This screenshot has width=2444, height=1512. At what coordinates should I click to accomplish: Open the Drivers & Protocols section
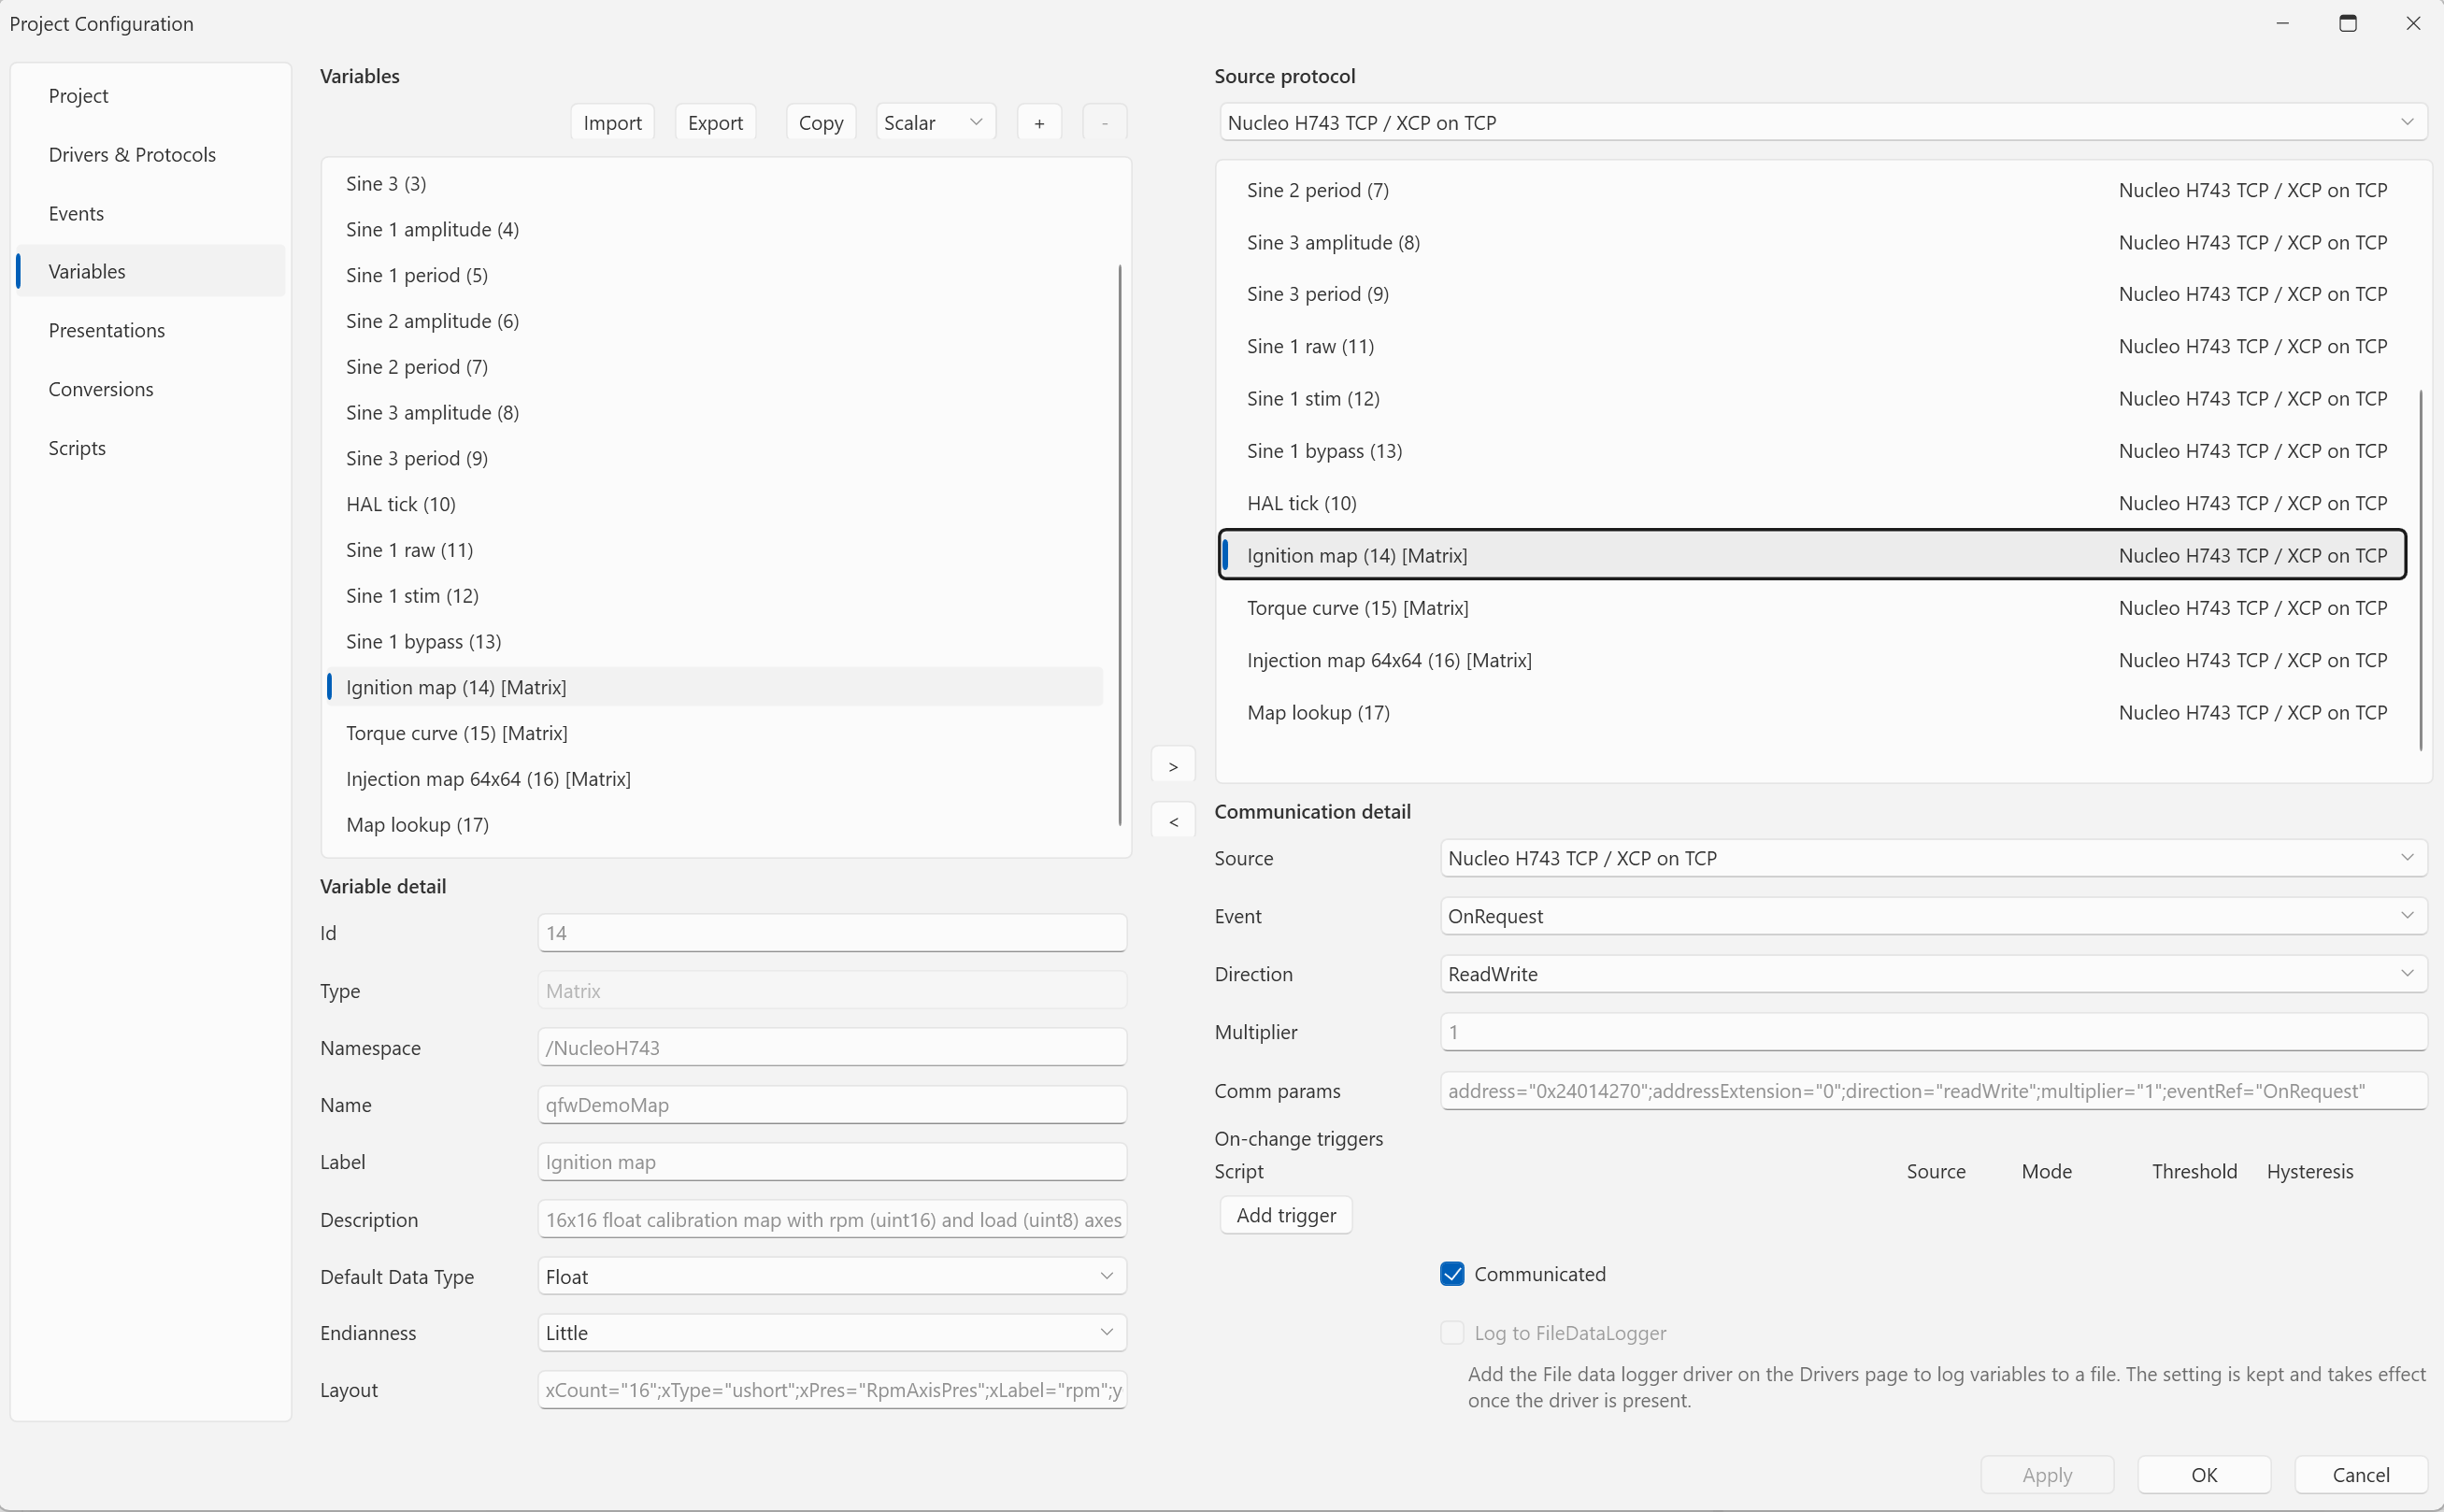pyautogui.click(x=151, y=155)
